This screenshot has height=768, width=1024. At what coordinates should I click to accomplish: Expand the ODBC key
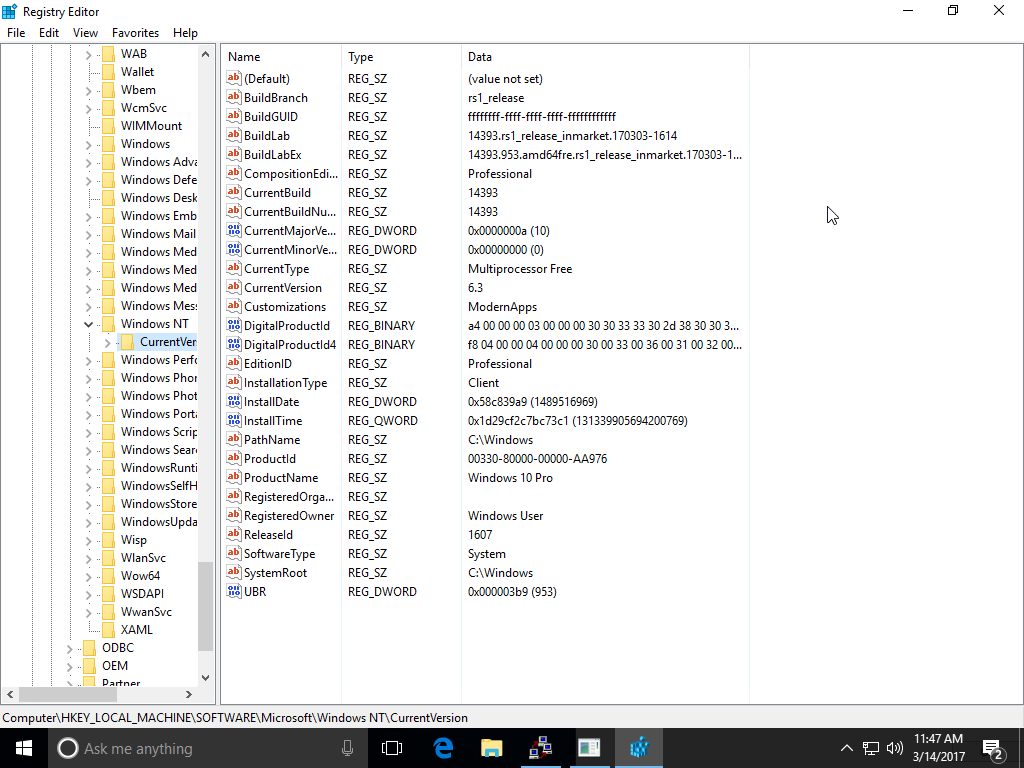[70, 648]
